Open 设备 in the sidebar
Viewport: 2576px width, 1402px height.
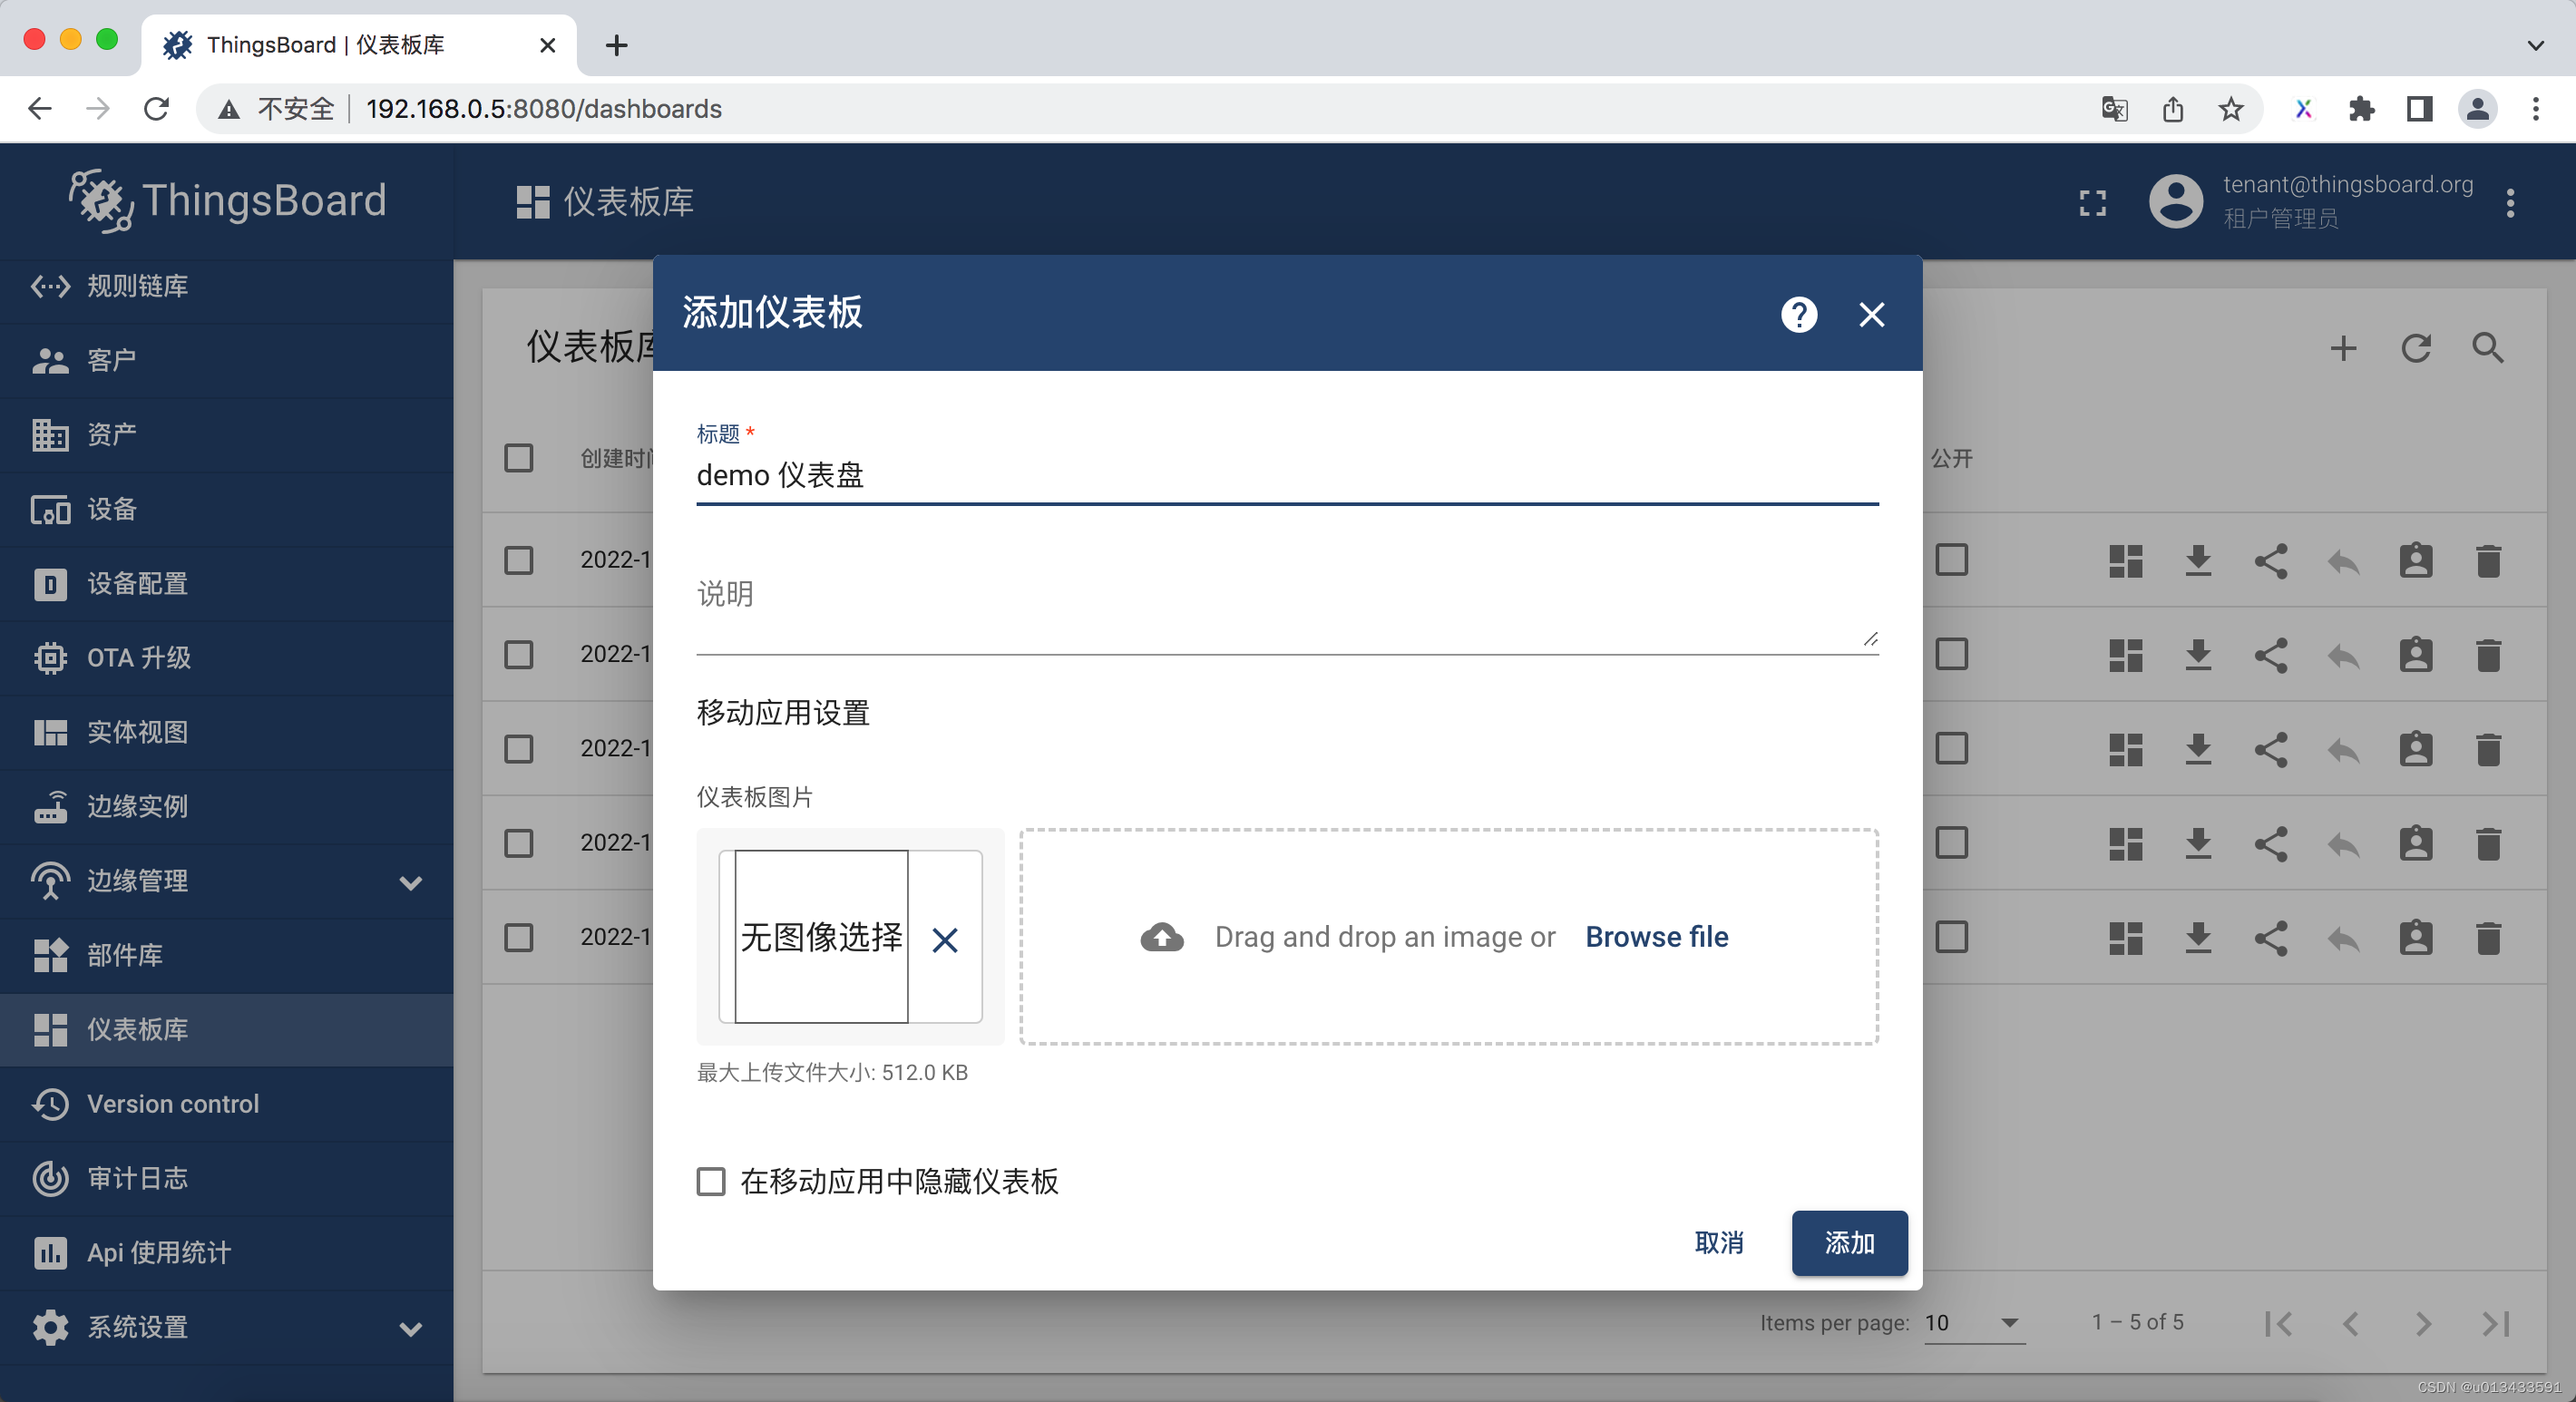[x=226, y=509]
